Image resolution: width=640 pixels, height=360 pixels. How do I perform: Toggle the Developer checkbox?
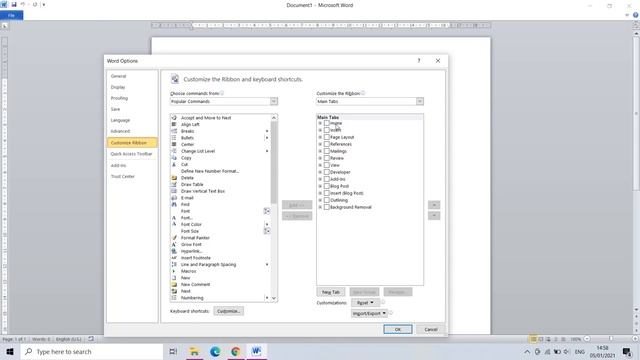[x=327, y=172]
